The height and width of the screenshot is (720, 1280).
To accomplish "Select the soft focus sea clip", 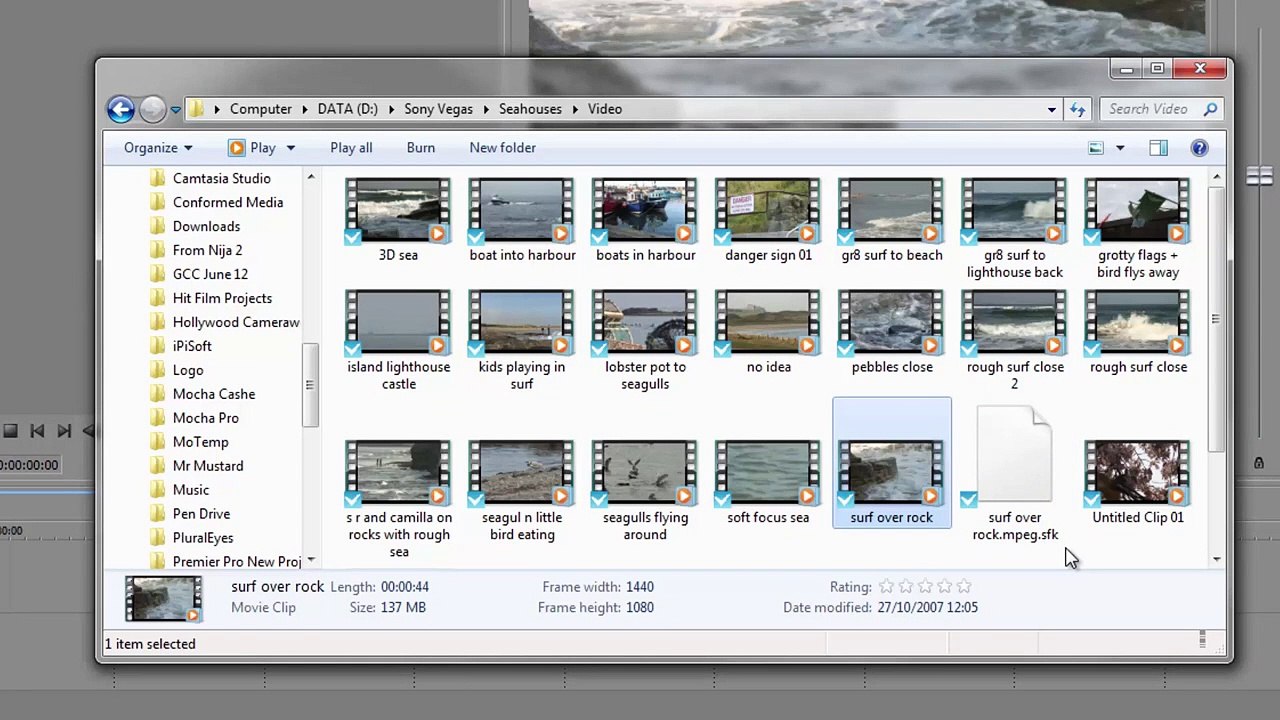I will pyautogui.click(x=768, y=483).
